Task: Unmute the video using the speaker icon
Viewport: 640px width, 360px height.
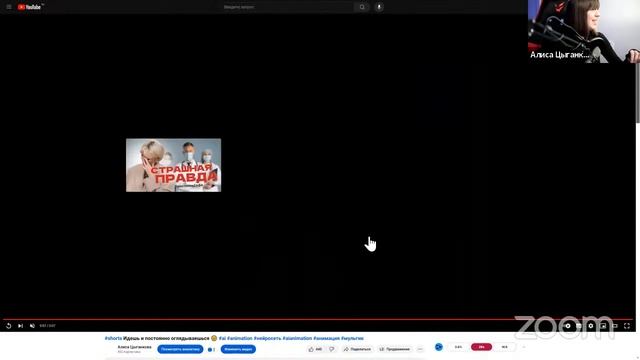Action: 32,326
